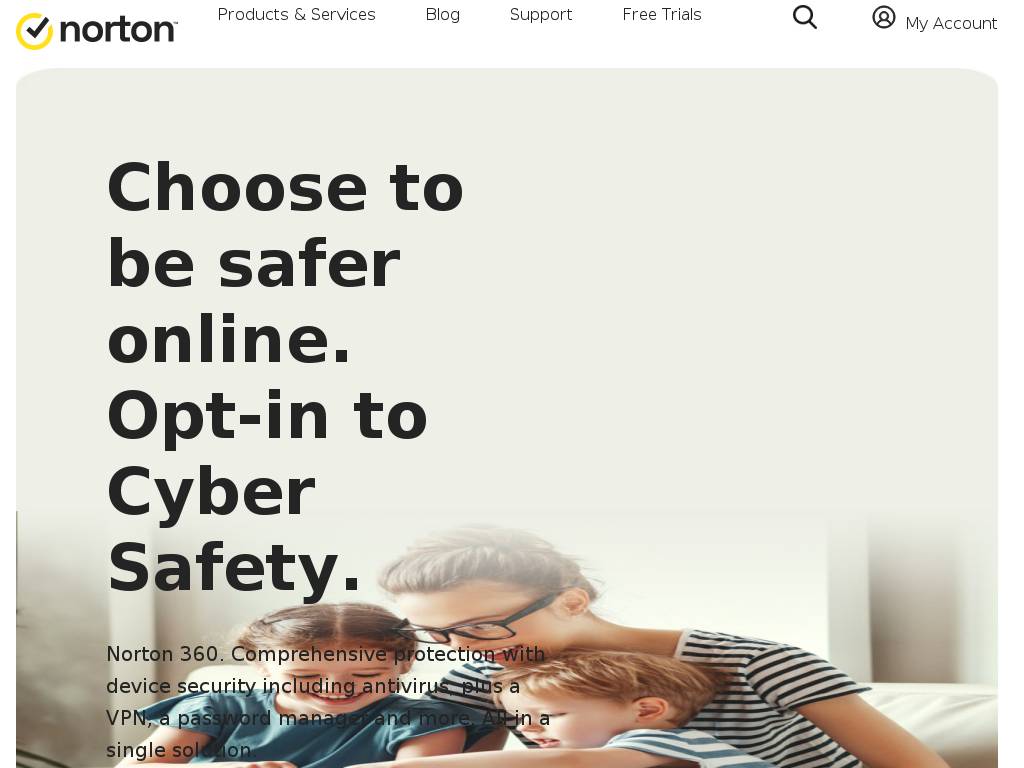This screenshot has height=768, width=1024.
Task: Click the user profile account icon
Action: (884, 17)
